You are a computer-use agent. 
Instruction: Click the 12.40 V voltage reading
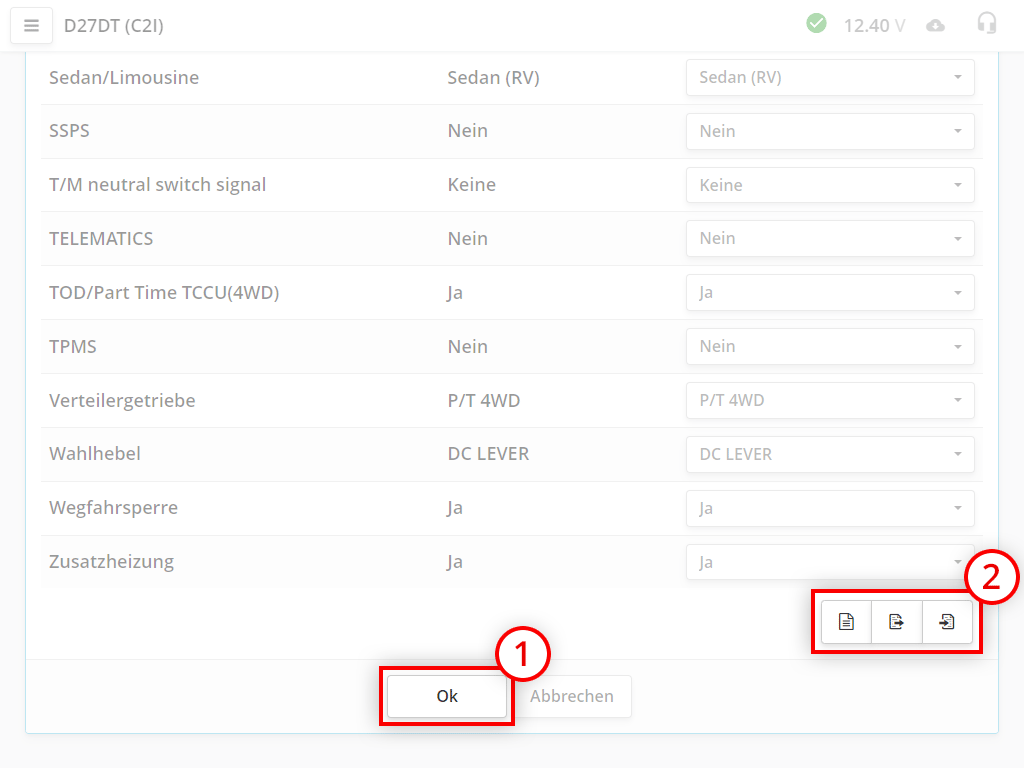coord(874,26)
